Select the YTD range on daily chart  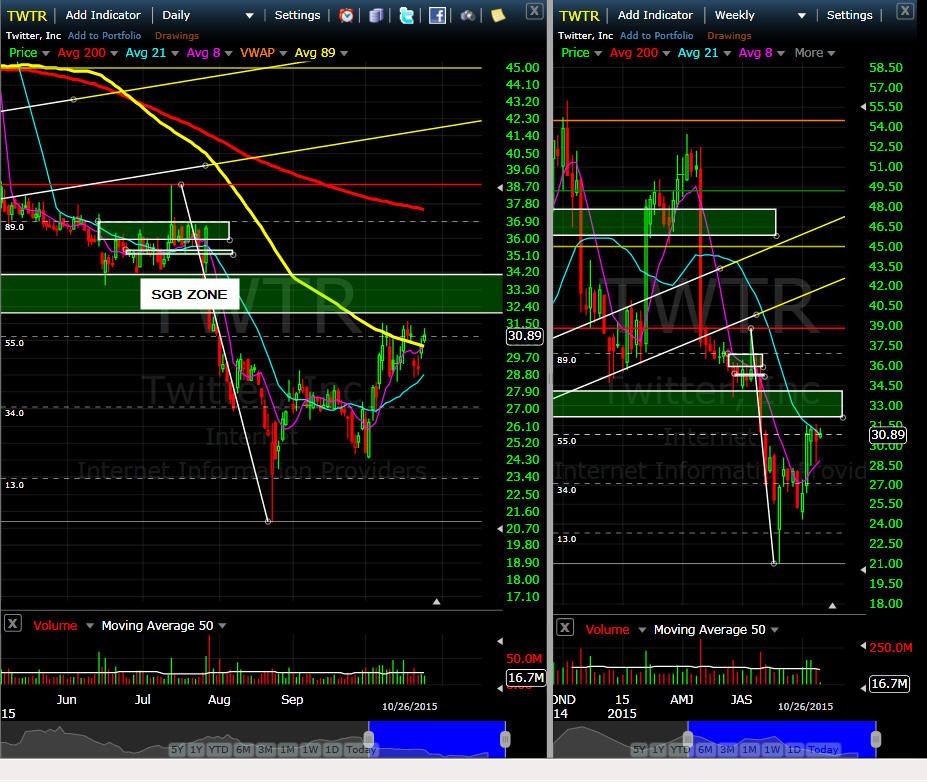tap(218, 749)
